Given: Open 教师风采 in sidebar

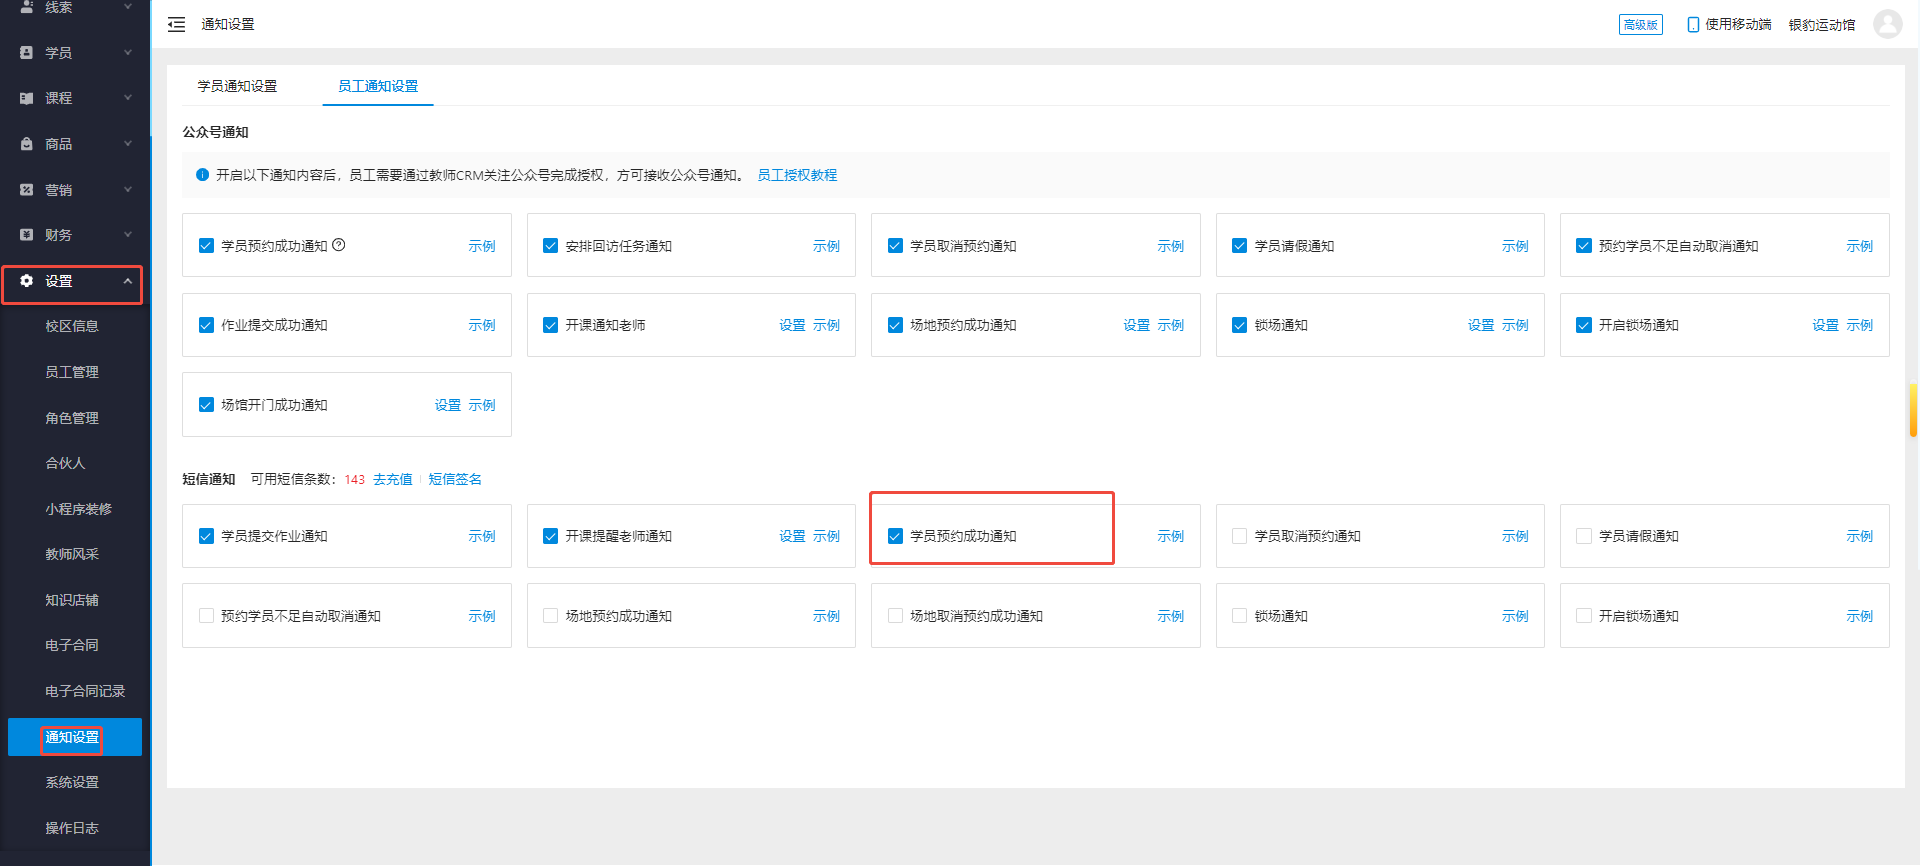Looking at the screenshot, I should point(72,554).
